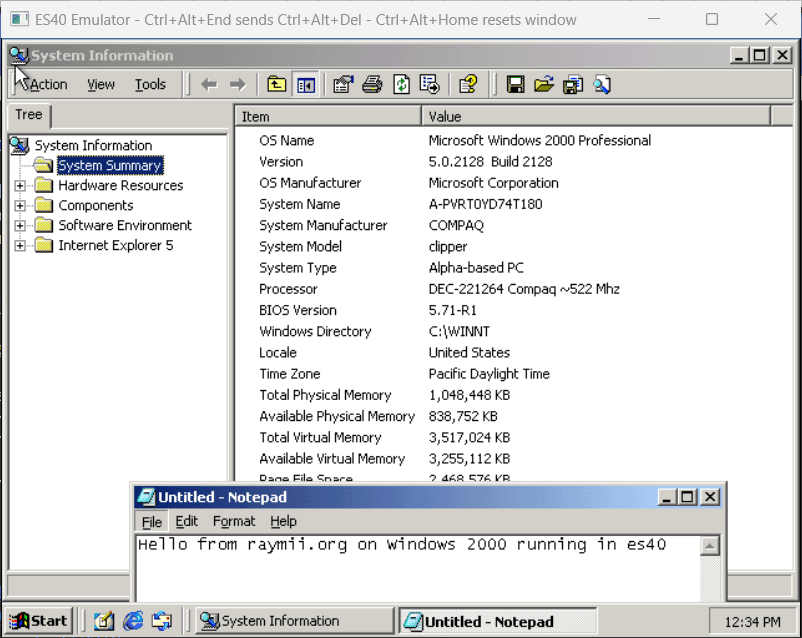Expand the Hardware Resources tree node
The height and width of the screenshot is (638, 802).
pos(20,186)
